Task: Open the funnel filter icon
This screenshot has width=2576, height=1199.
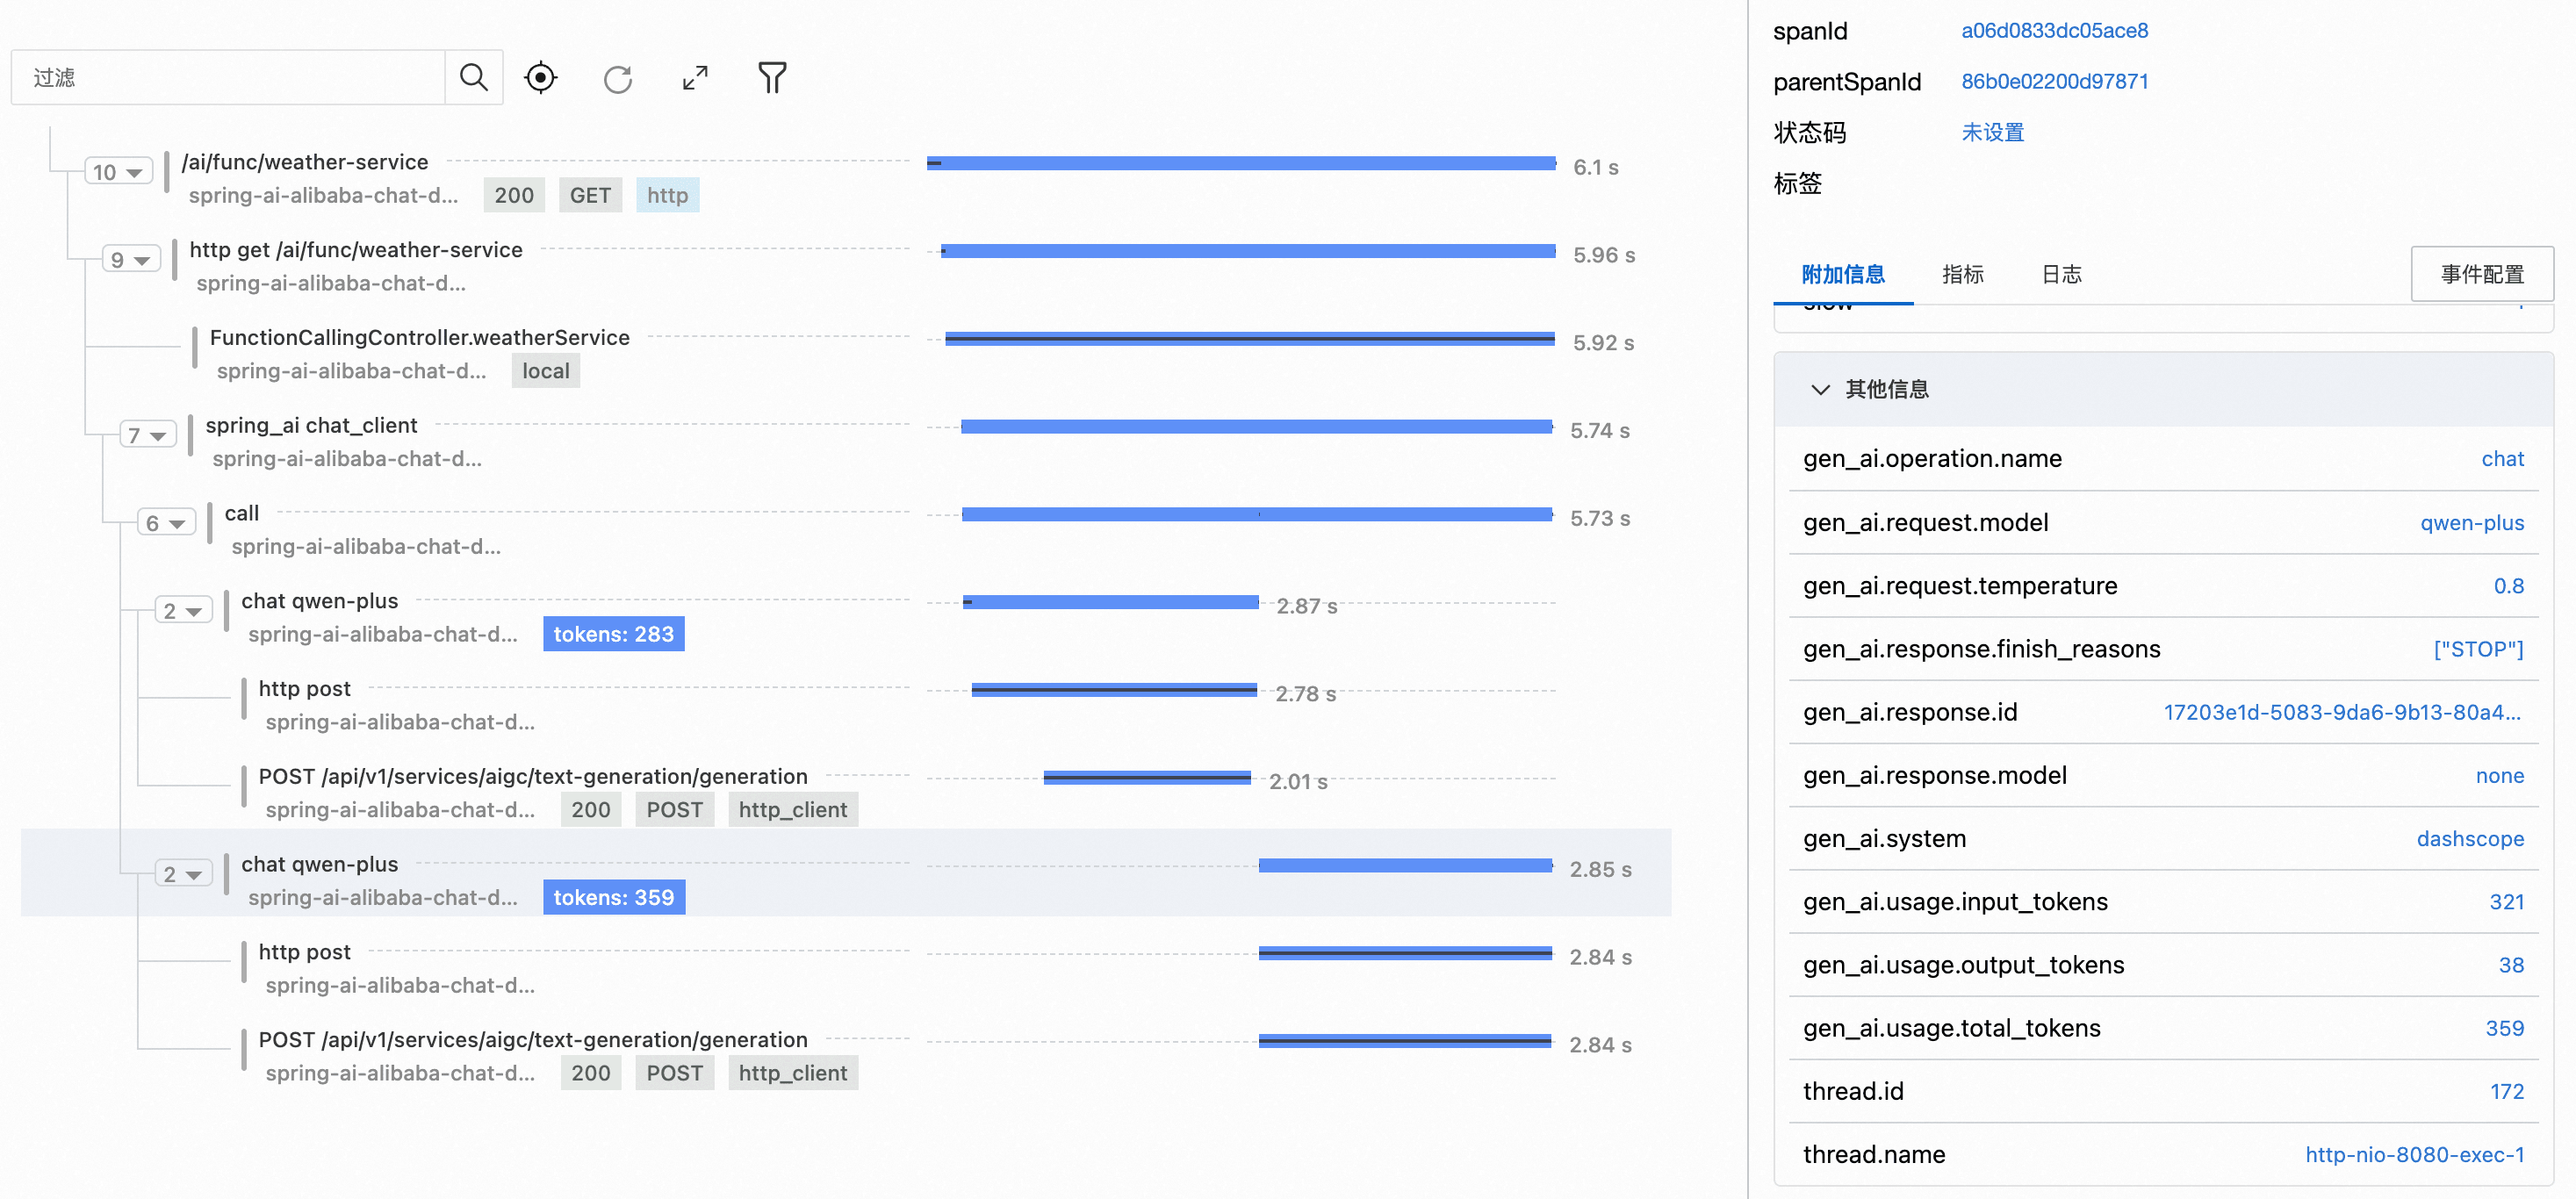Action: click(772, 77)
